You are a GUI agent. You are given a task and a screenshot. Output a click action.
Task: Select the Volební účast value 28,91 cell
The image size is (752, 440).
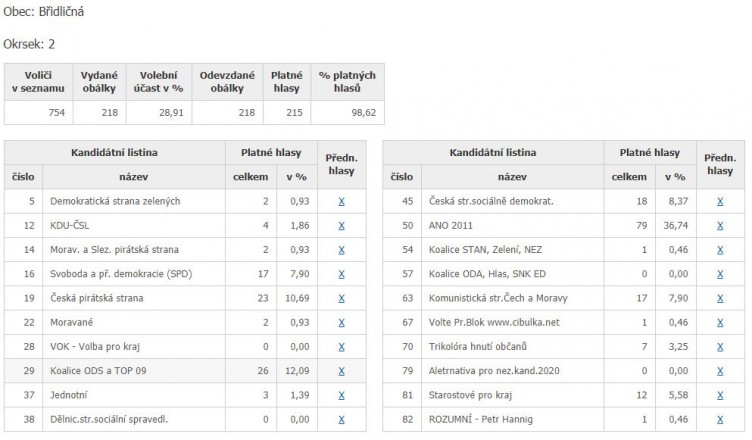pyautogui.click(x=159, y=113)
